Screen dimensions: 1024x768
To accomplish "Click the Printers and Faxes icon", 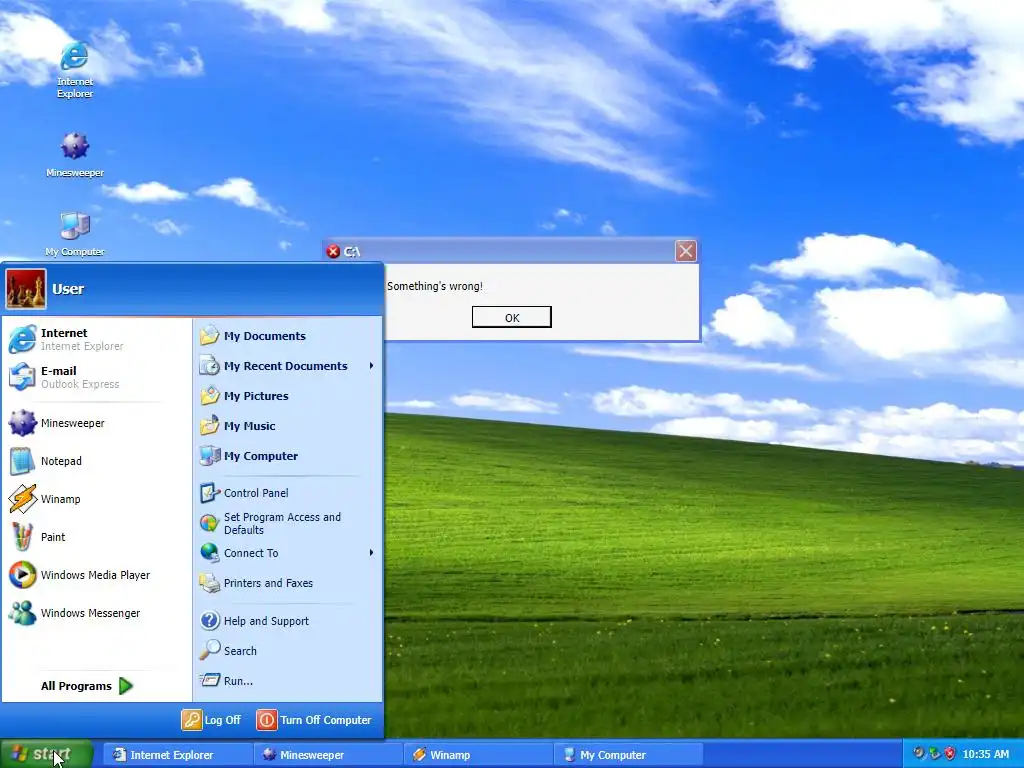I will tap(209, 583).
